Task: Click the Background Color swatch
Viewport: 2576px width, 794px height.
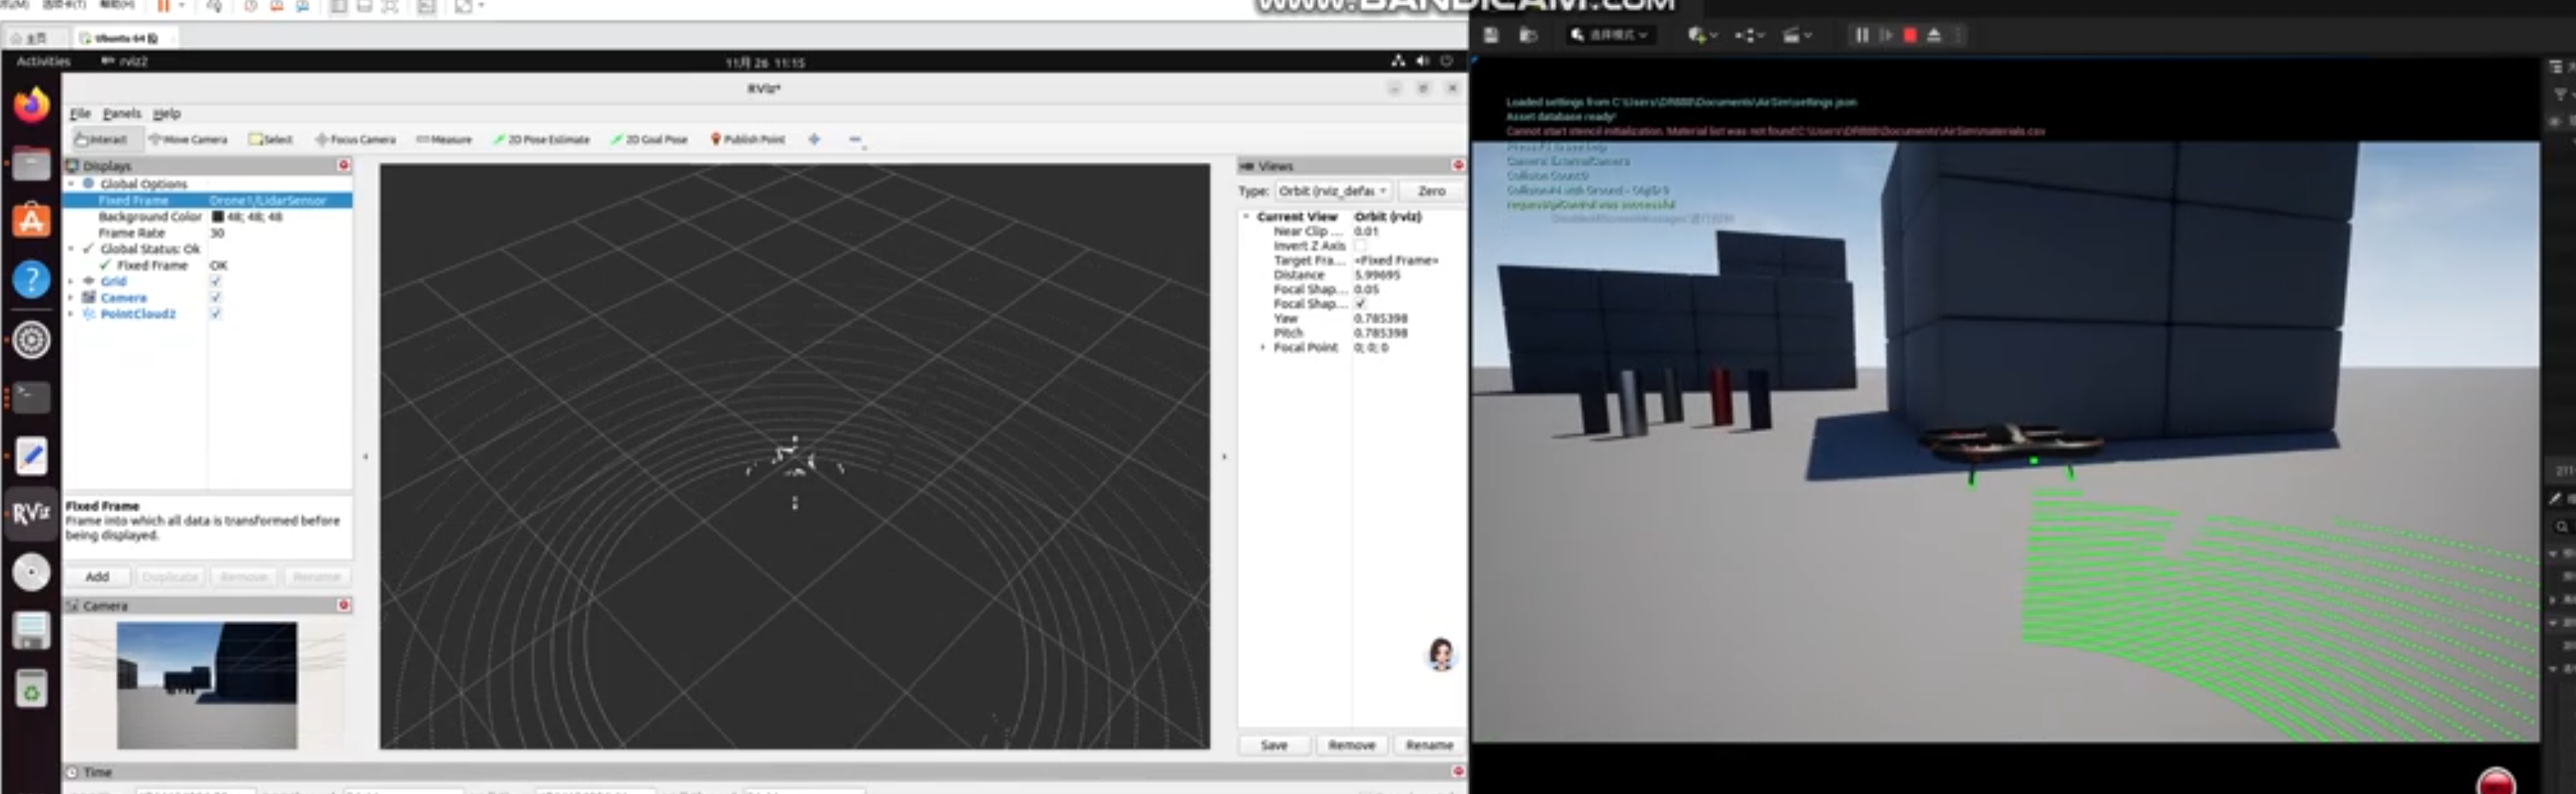Action: click(217, 216)
